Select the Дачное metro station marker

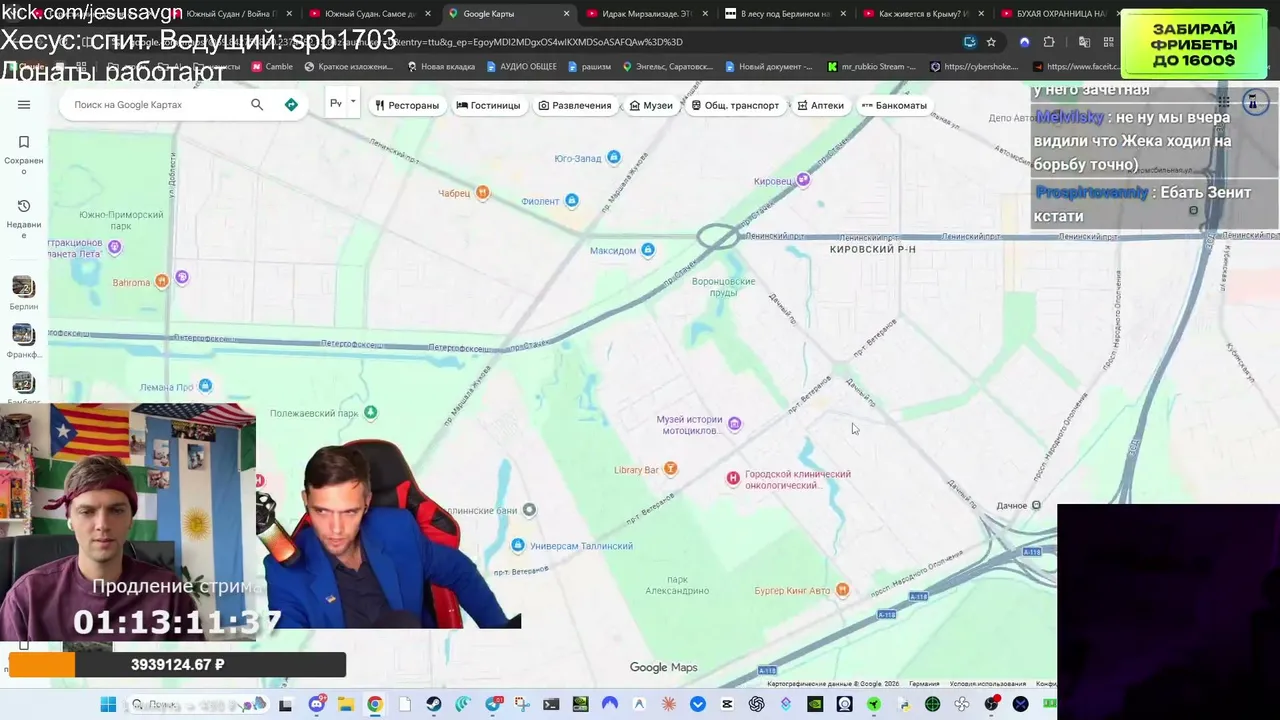pos(1036,505)
